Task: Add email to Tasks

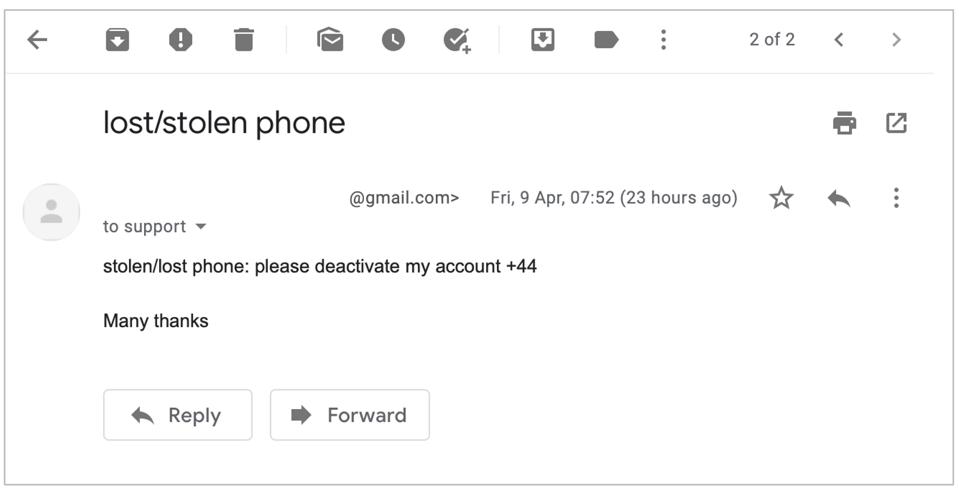Action: [457, 40]
